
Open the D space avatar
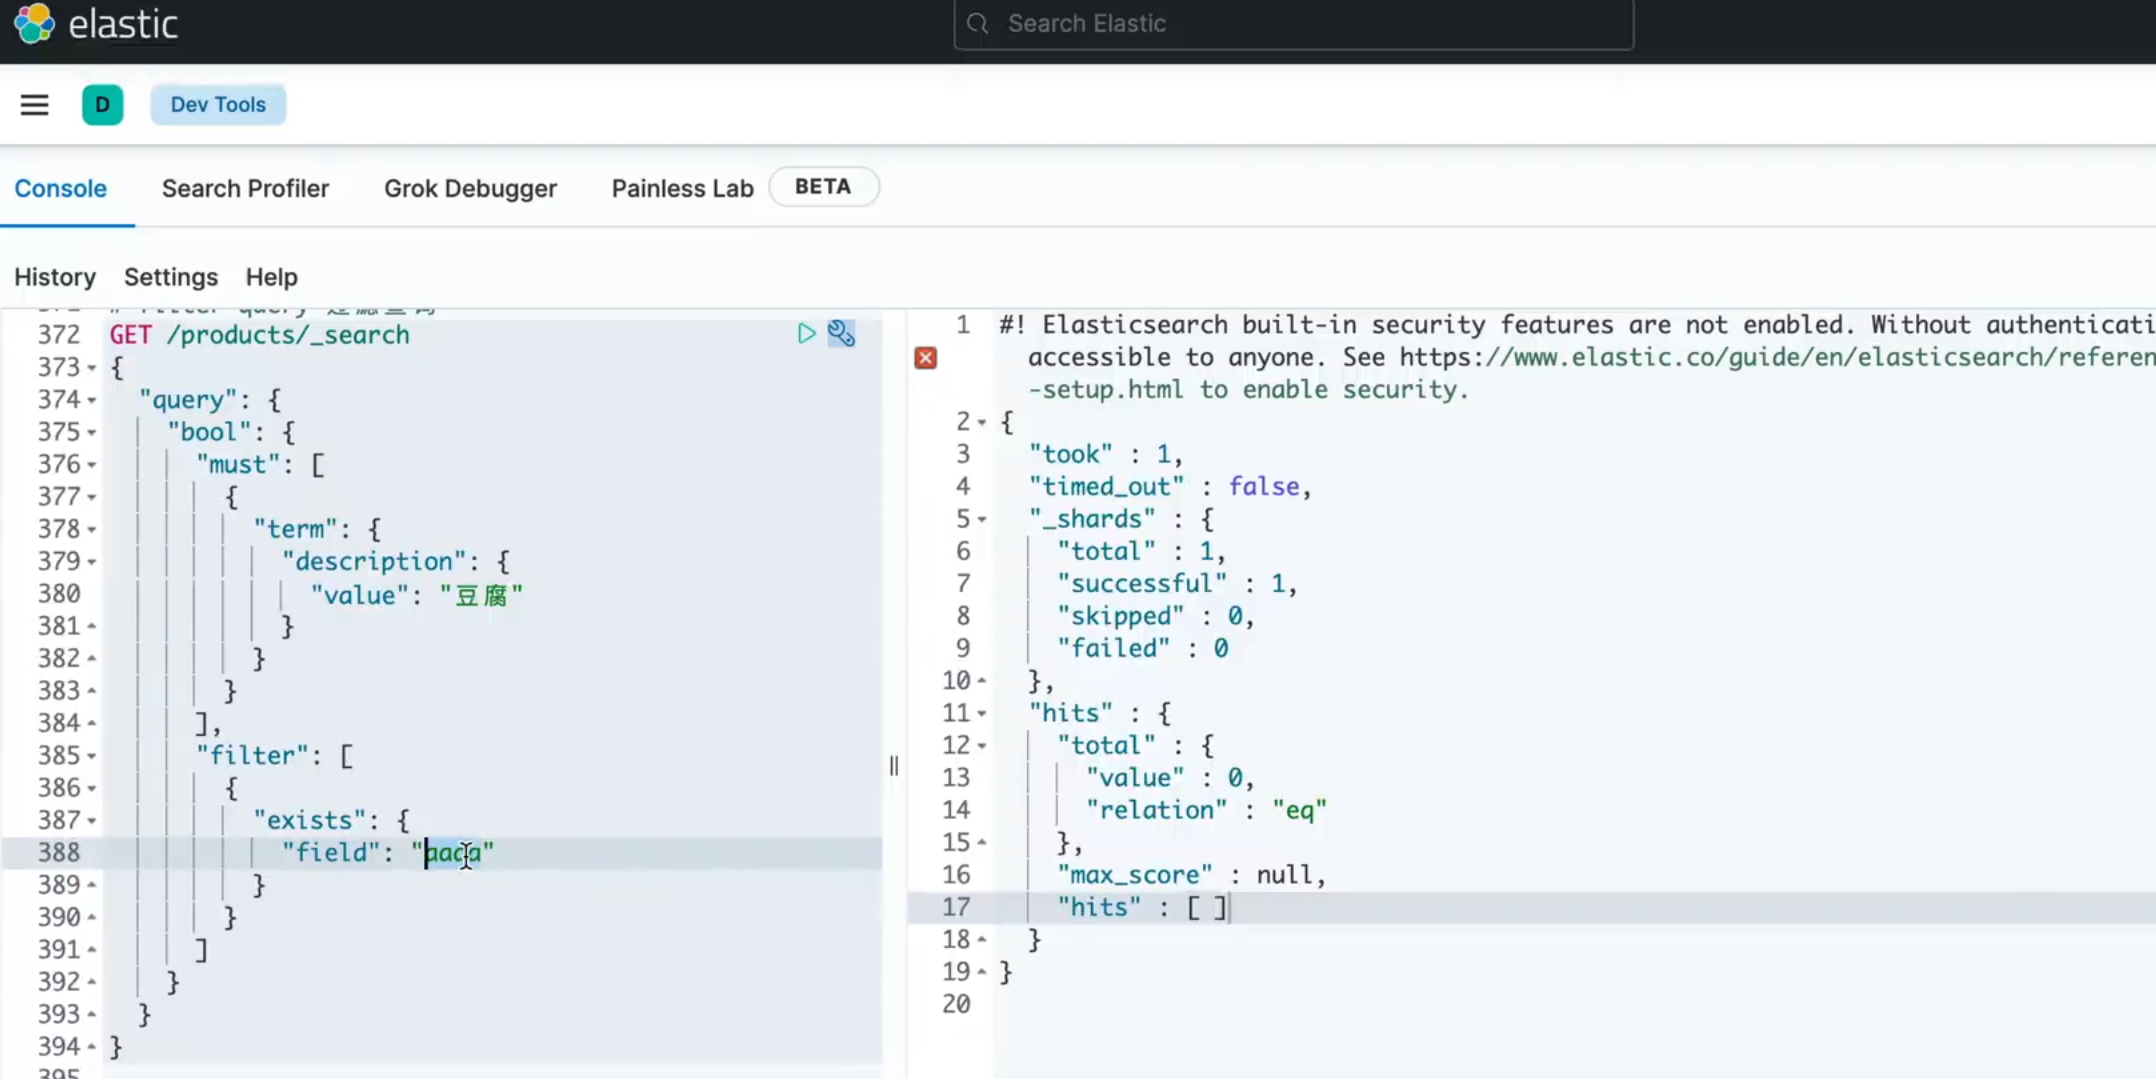102,105
